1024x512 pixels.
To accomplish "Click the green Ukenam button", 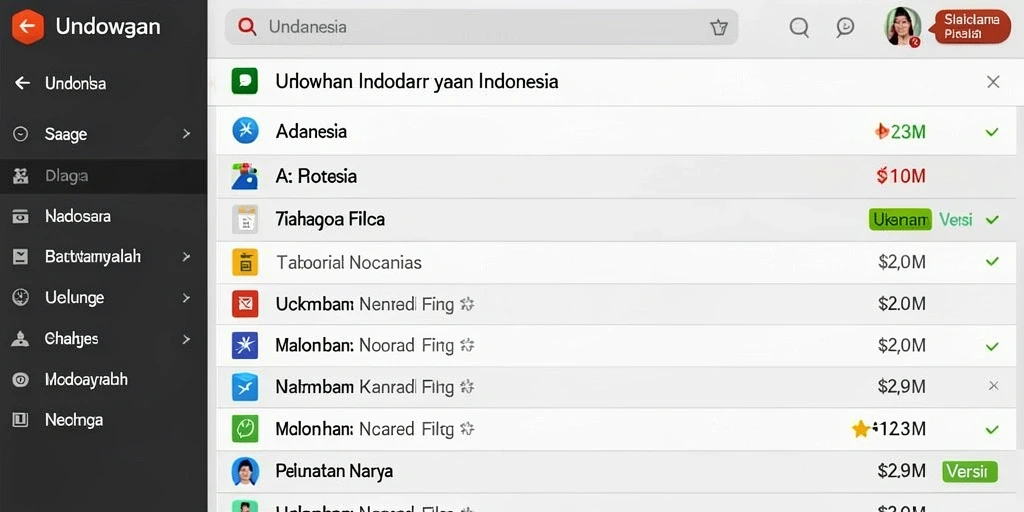I will click(x=900, y=219).
